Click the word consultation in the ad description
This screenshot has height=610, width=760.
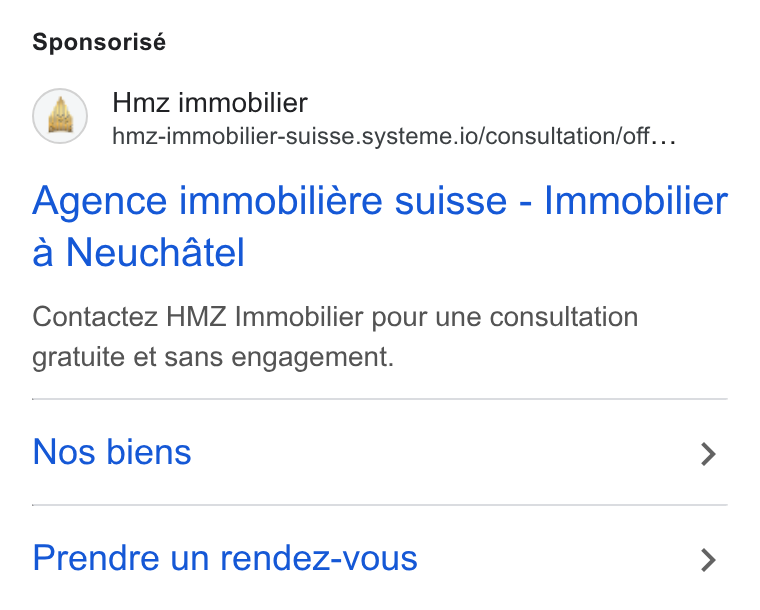click(564, 318)
